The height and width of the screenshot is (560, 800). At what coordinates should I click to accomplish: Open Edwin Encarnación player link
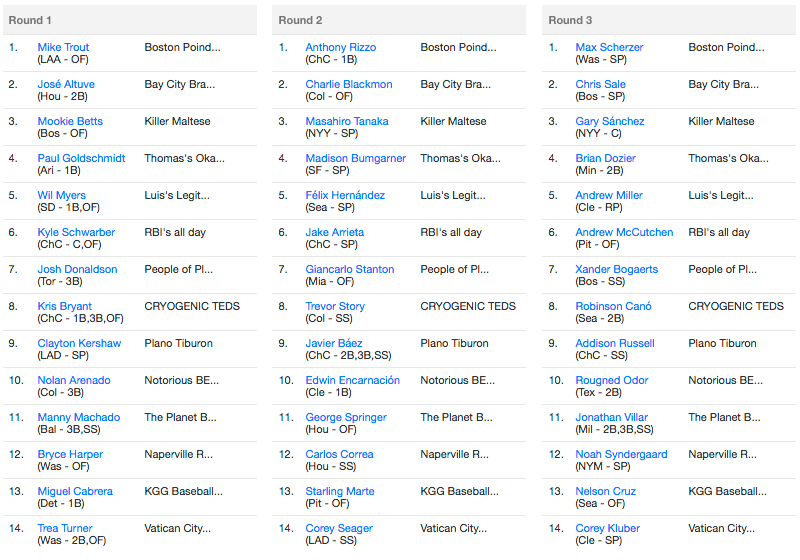353,380
